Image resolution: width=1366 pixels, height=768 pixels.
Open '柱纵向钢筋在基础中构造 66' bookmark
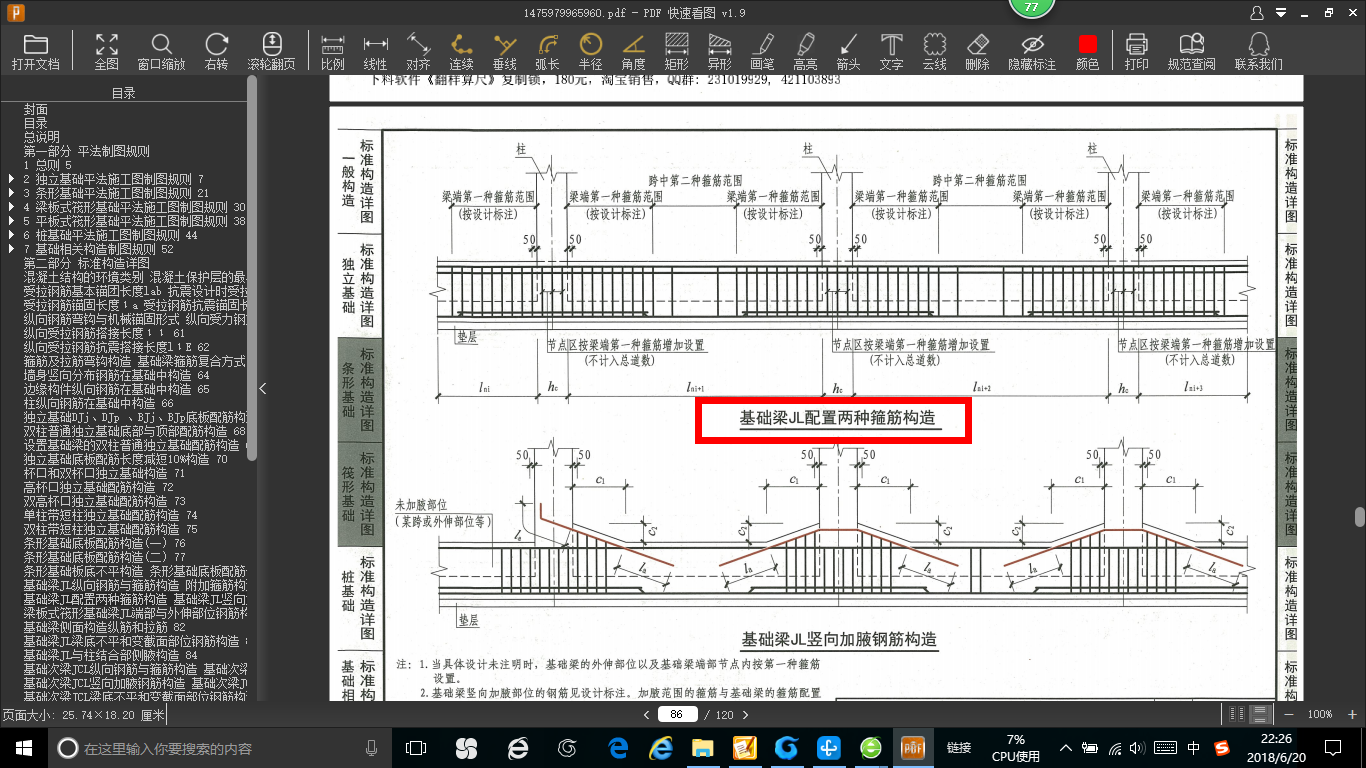(99, 403)
